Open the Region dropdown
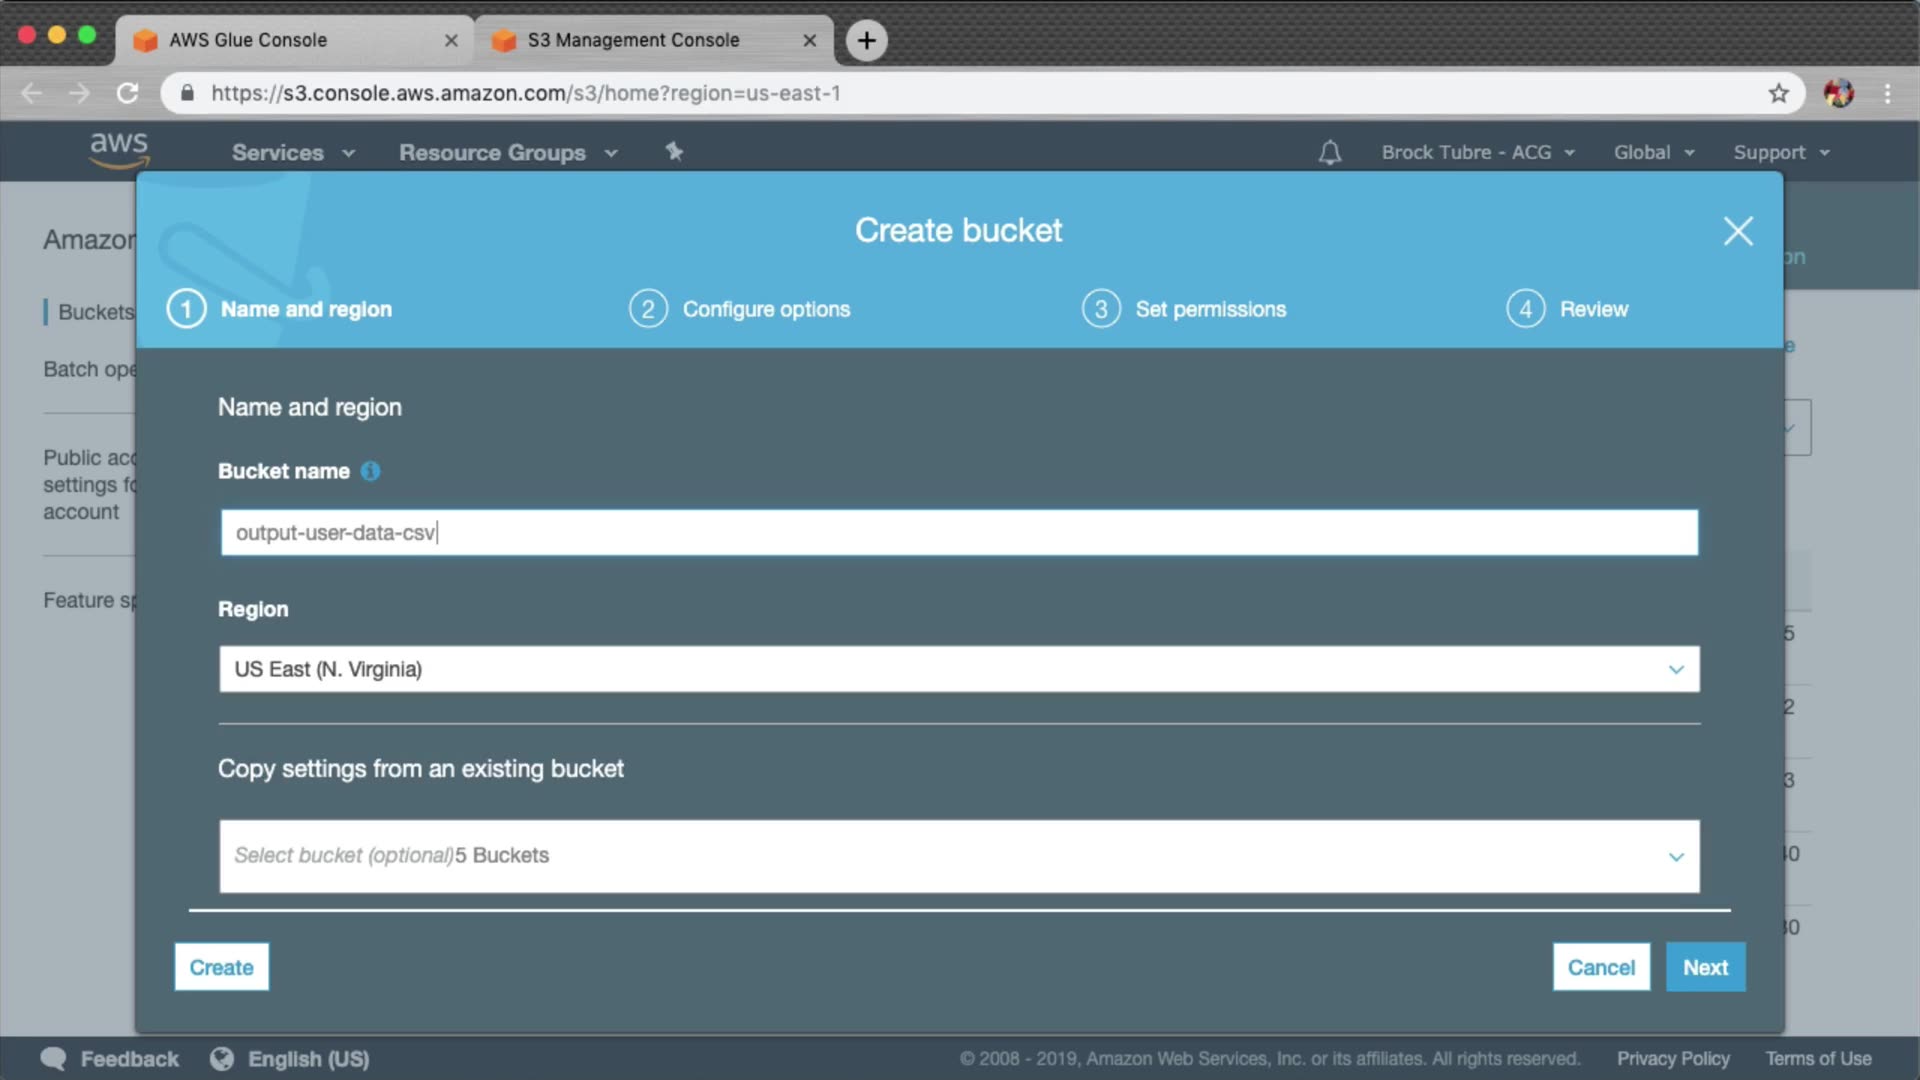The width and height of the screenshot is (1920, 1080). (958, 669)
